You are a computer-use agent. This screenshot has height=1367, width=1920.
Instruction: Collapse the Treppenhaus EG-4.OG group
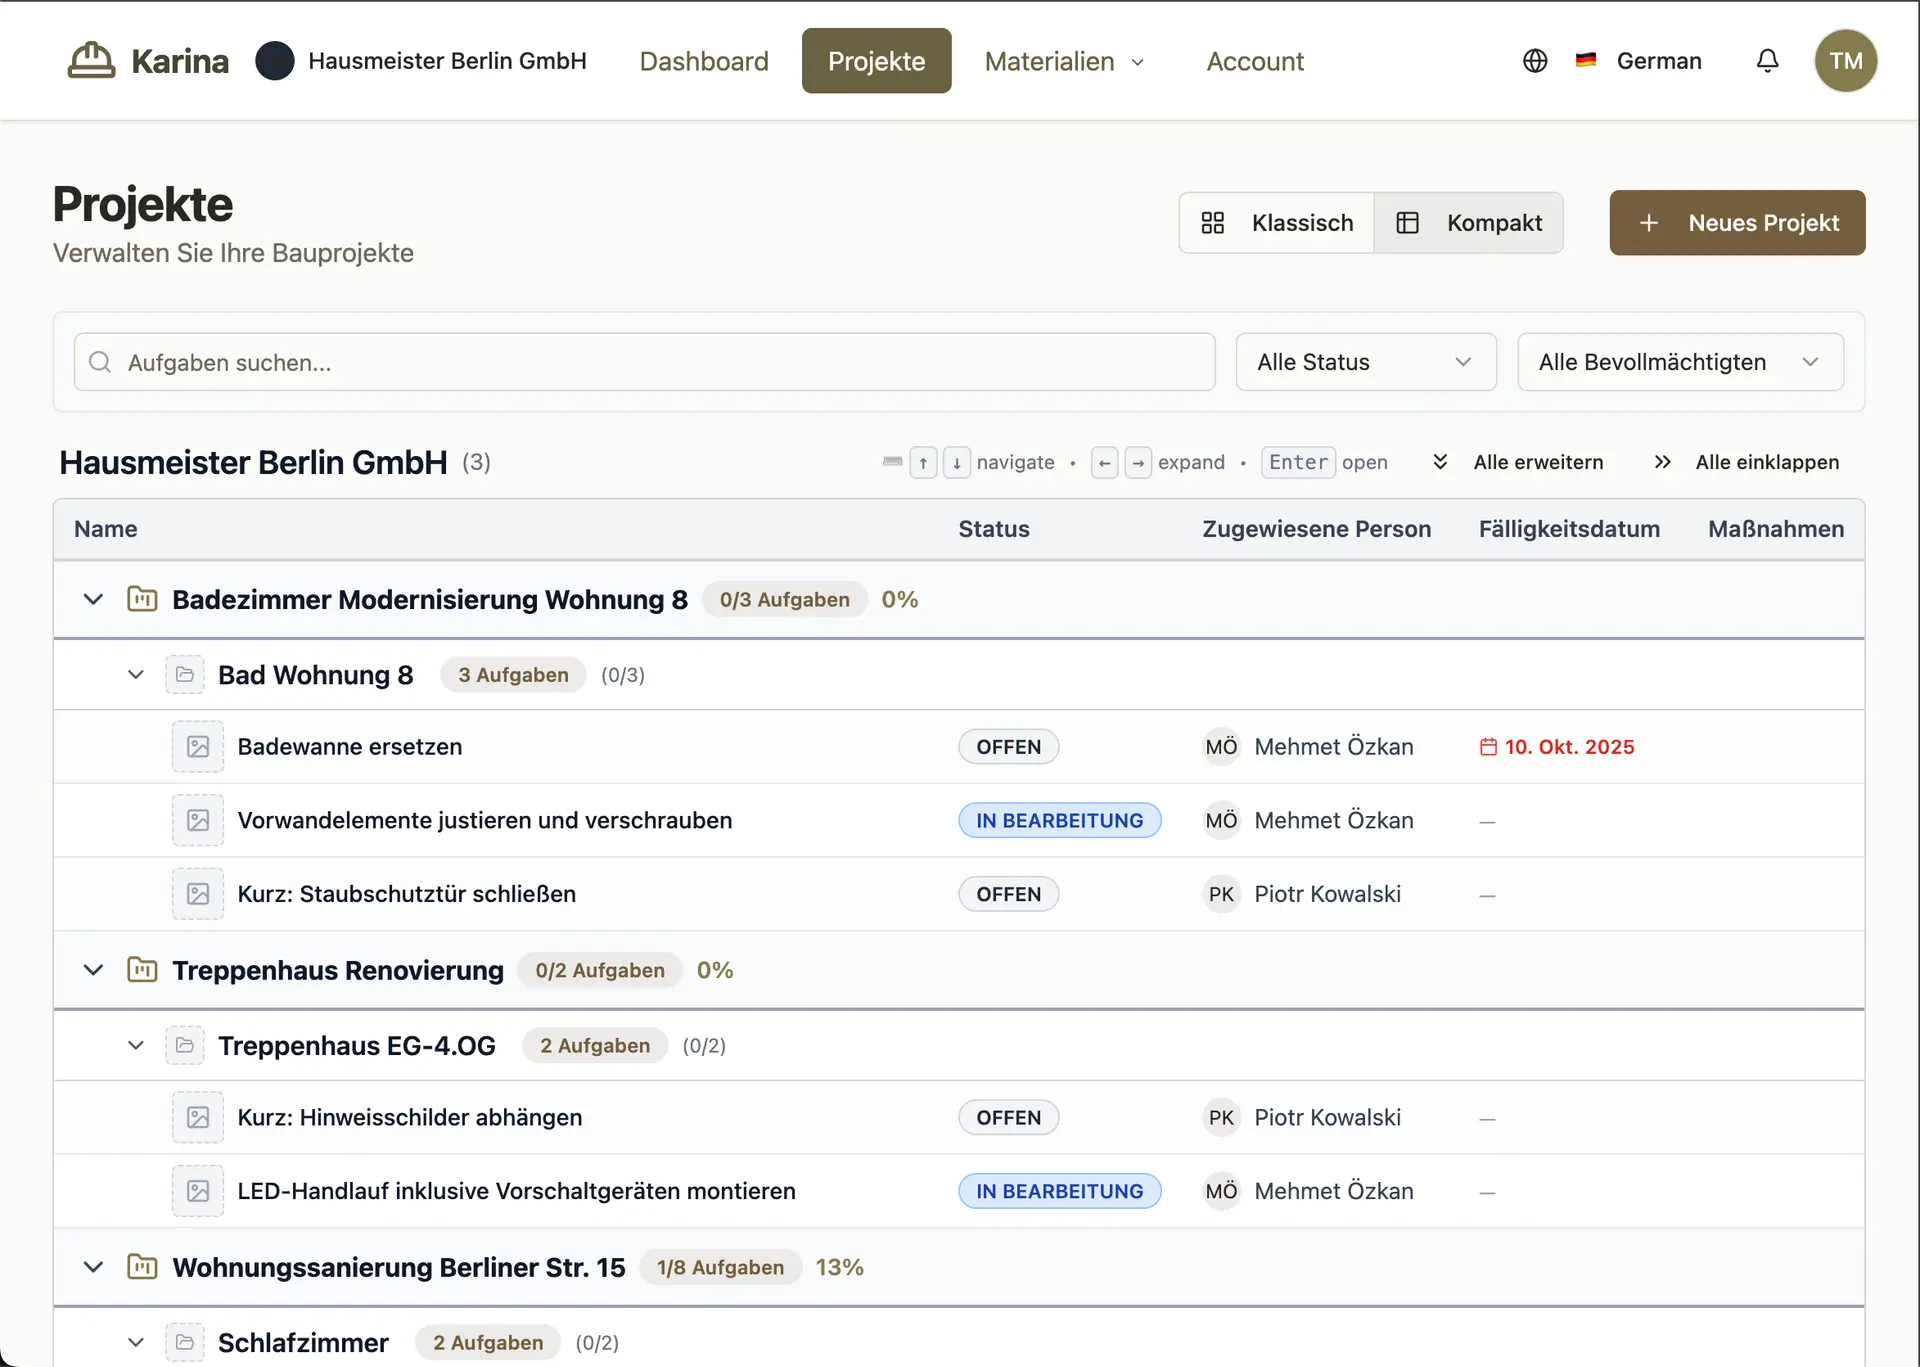point(136,1046)
